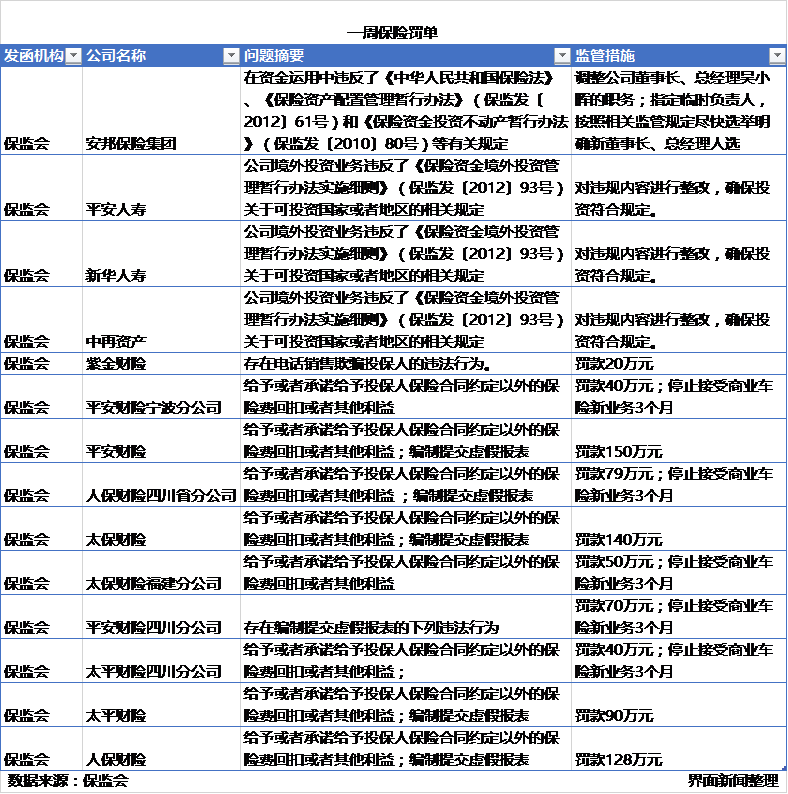Image resolution: width=788 pixels, height=794 pixels.
Task: Open the 监管措施 column filter dropdown
Action: point(777,55)
